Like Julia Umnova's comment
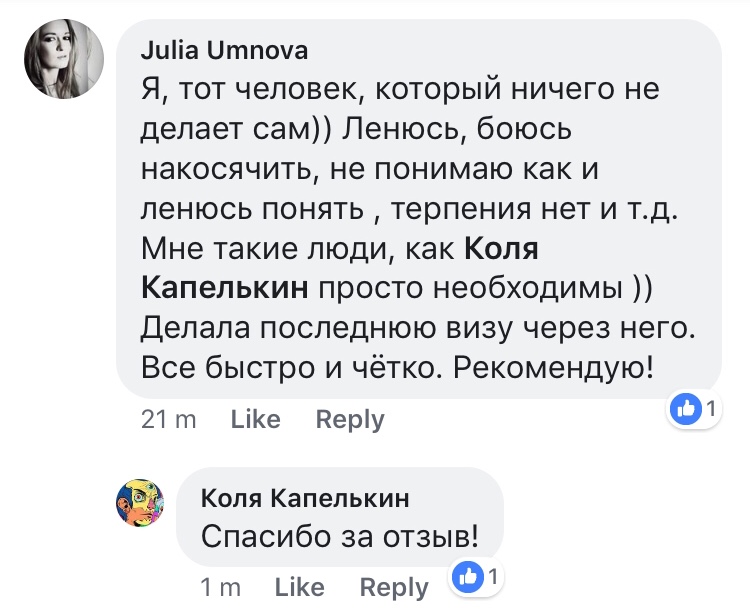 255,420
